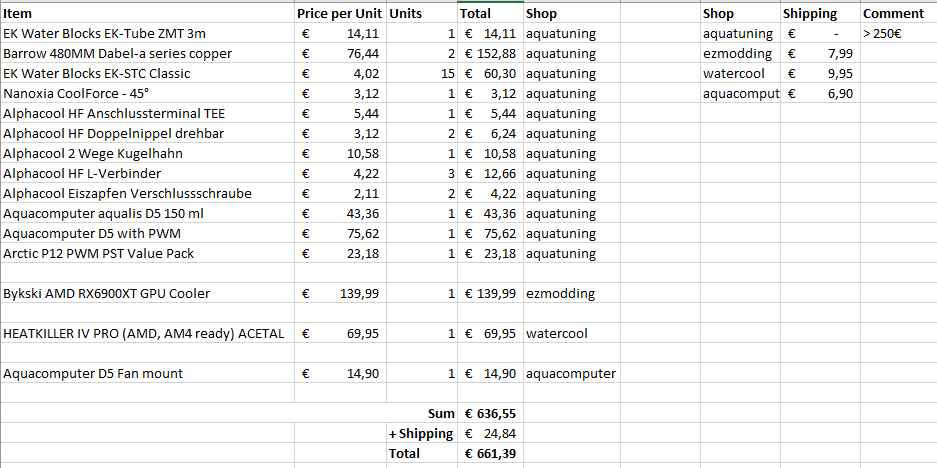937x468 pixels.
Task: Select the units cell showing 15
Action: click(x=420, y=74)
